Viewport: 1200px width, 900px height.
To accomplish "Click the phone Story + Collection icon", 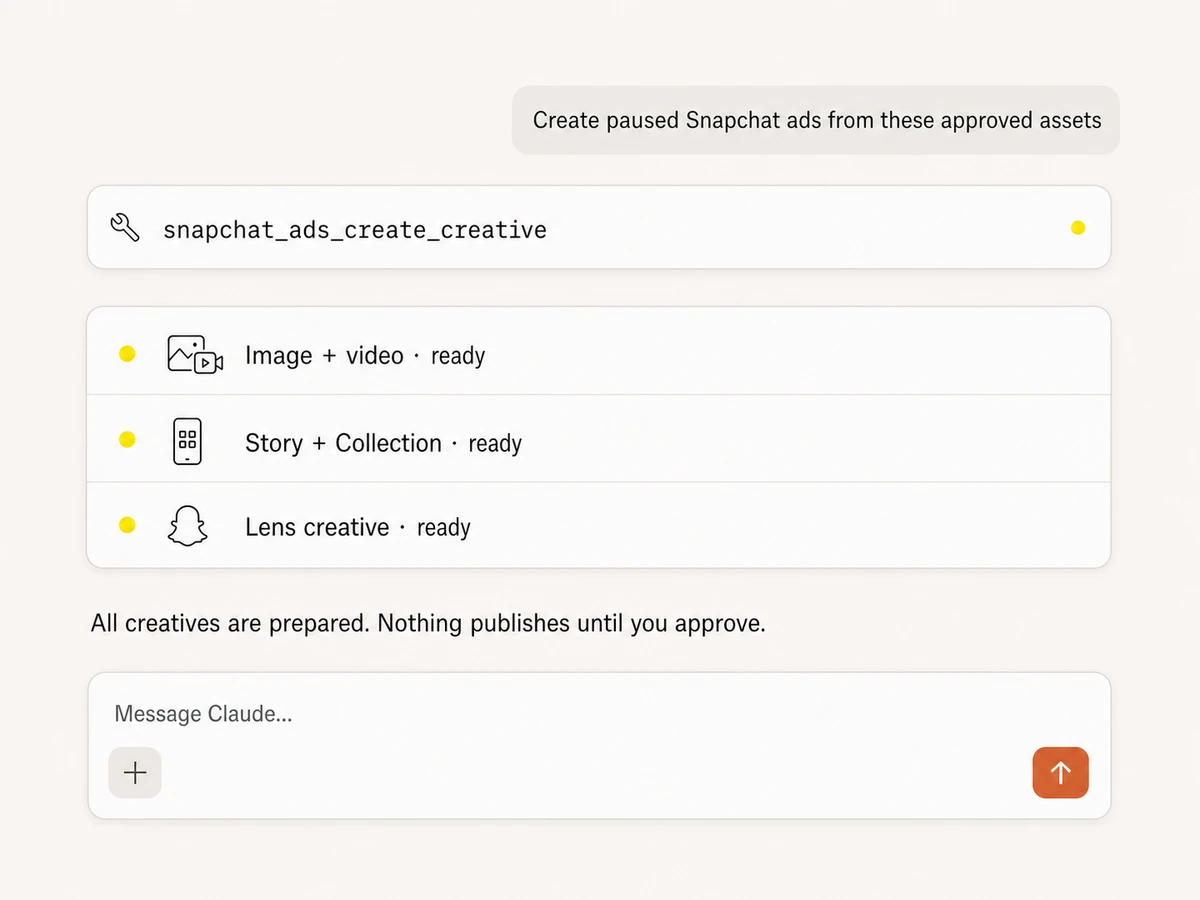I will pyautogui.click(x=187, y=442).
